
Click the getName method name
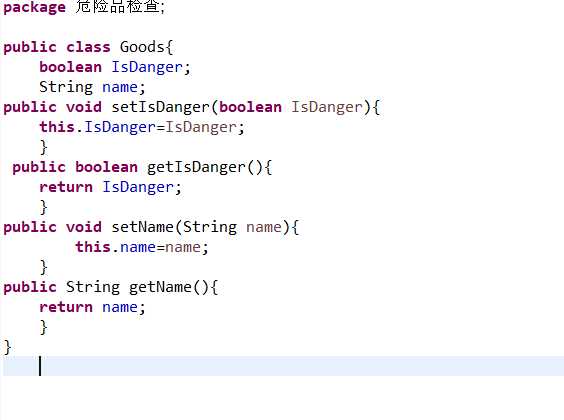160,287
